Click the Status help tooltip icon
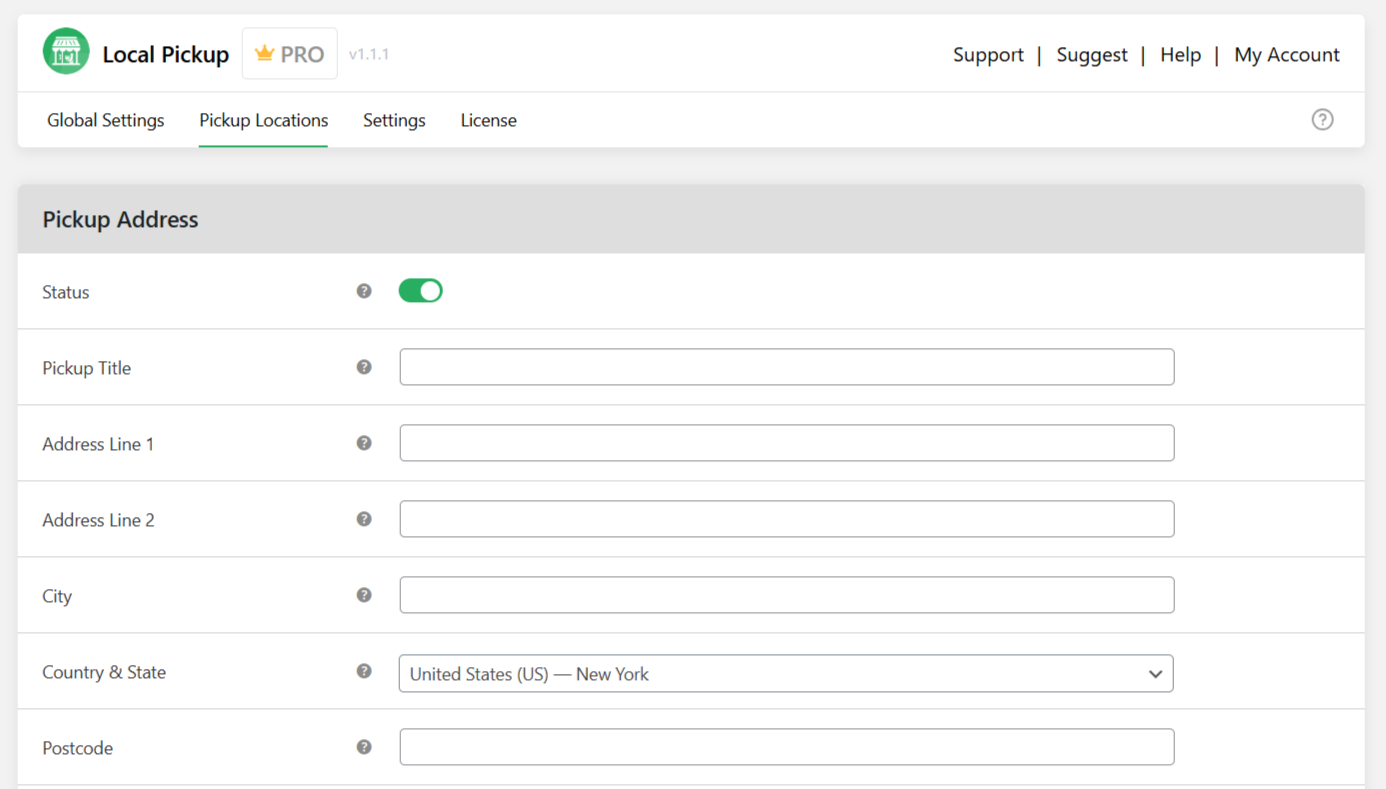Image resolution: width=1386 pixels, height=789 pixels. [364, 291]
